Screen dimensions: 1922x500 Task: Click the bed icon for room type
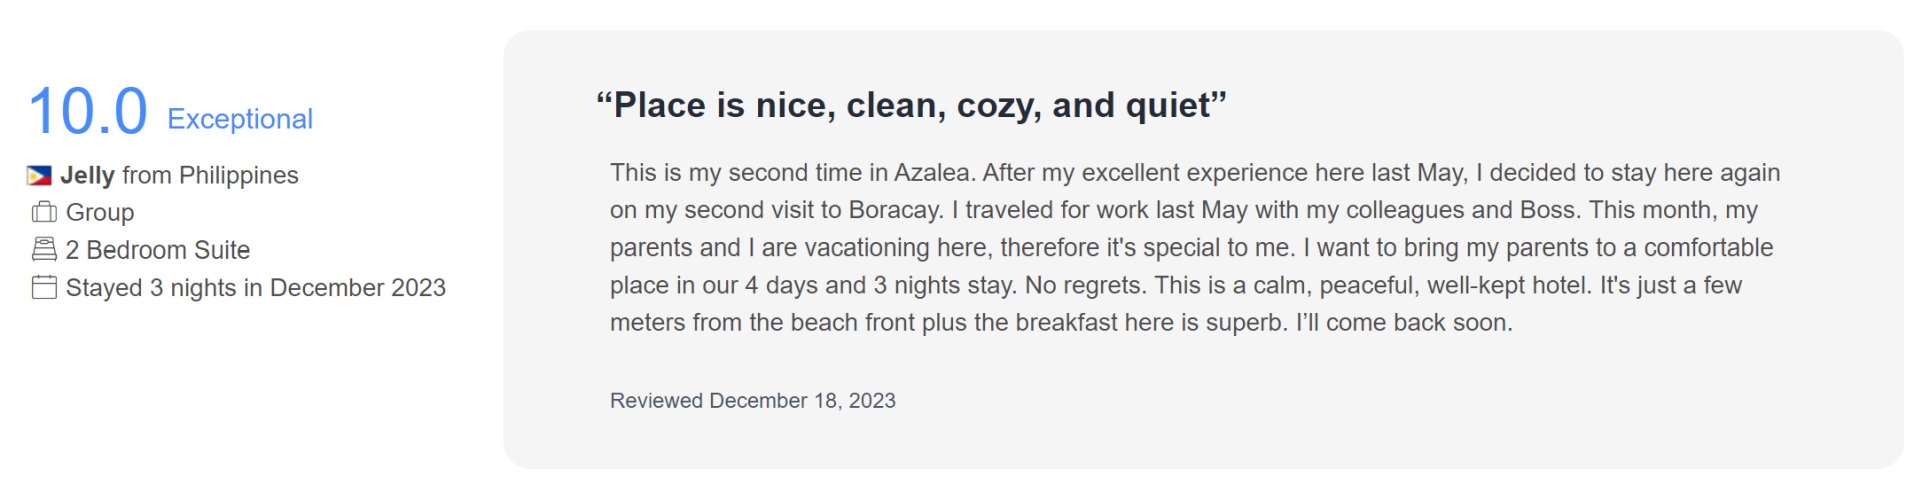point(44,249)
